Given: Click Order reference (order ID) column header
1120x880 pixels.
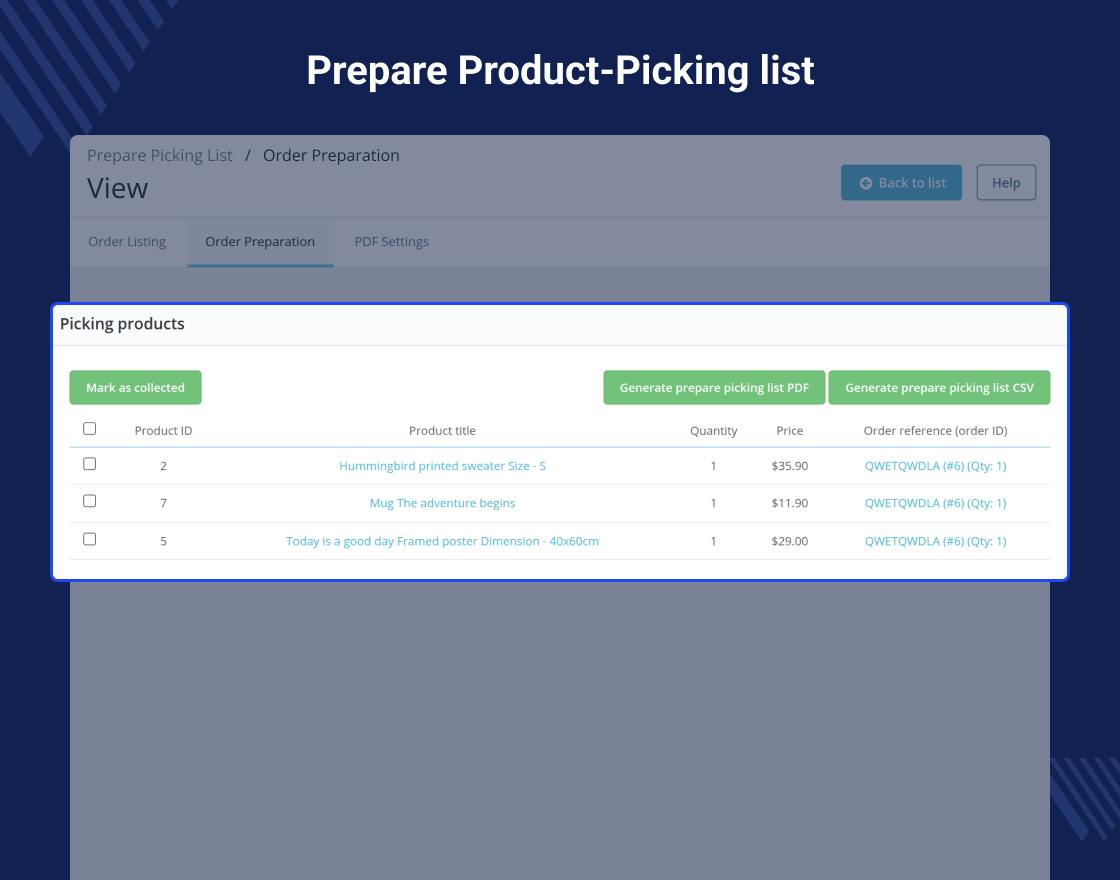Looking at the screenshot, I should coord(935,431).
